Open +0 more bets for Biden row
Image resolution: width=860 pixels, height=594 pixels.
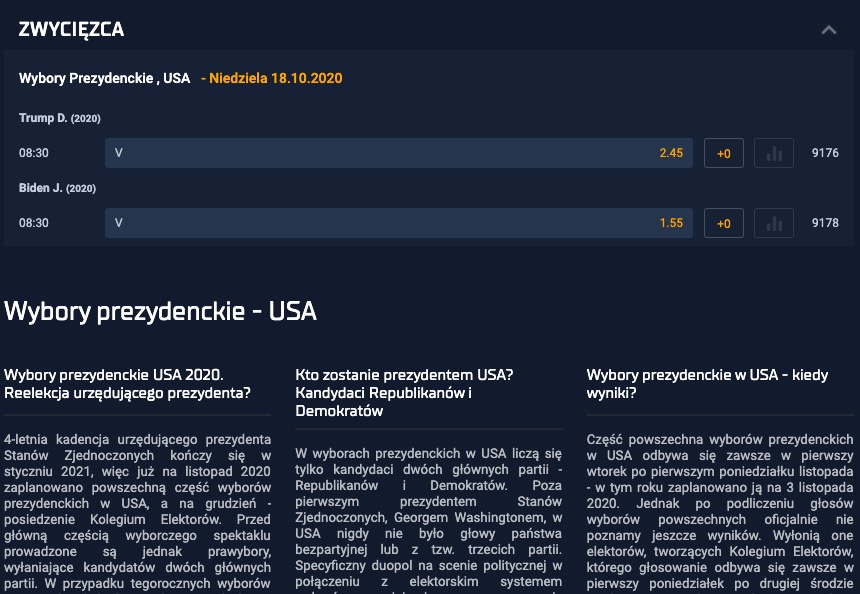[724, 223]
